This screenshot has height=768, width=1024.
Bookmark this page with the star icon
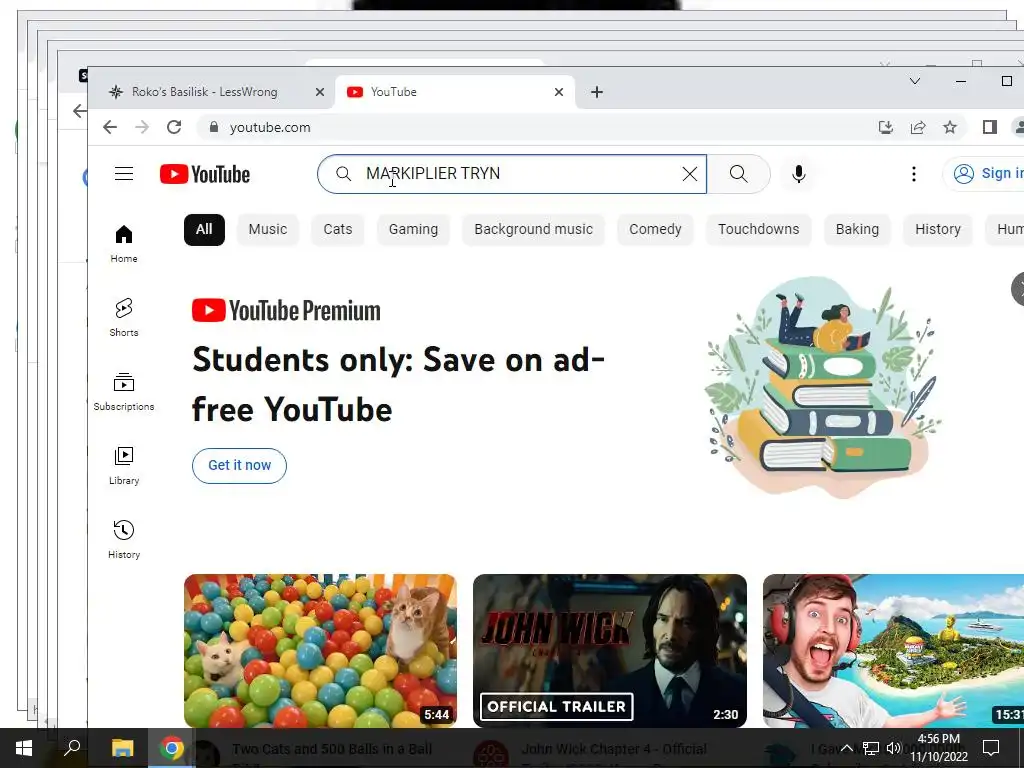(950, 127)
